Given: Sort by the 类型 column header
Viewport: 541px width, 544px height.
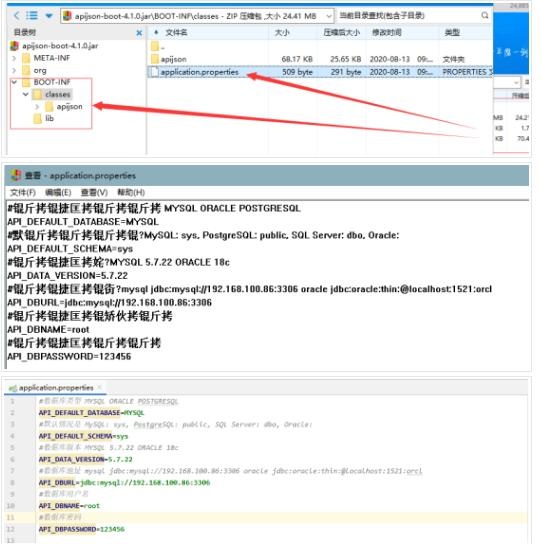Looking at the screenshot, I should point(452,33).
